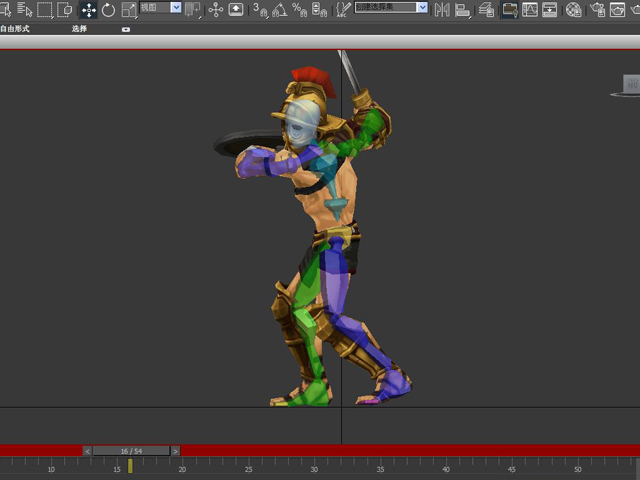
Task: Open the 自由形式 ribbon tab
Action: pos(15,29)
